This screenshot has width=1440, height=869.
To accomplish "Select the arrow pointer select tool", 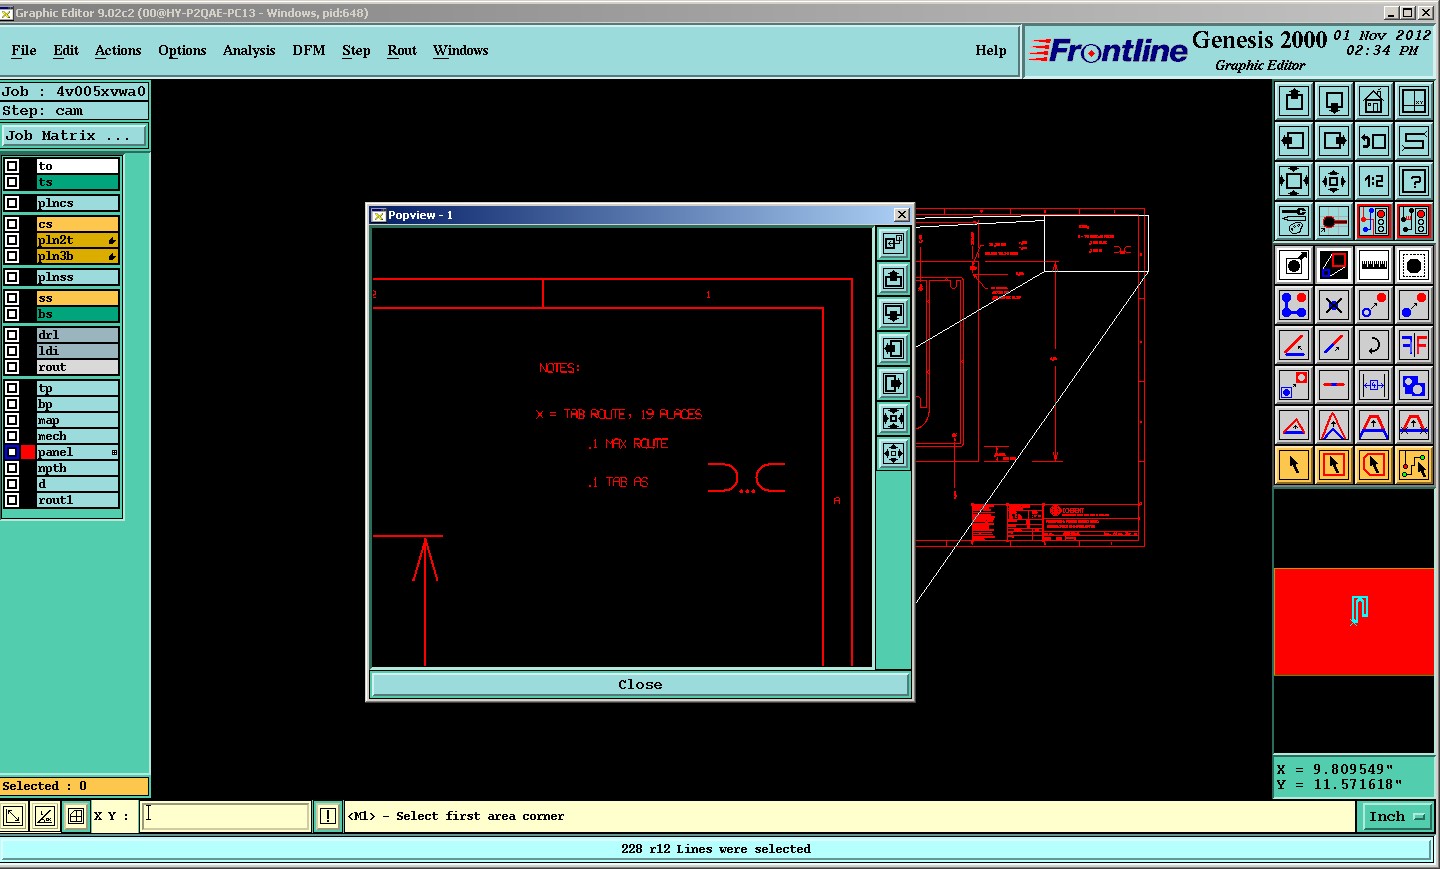I will coord(1294,465).
